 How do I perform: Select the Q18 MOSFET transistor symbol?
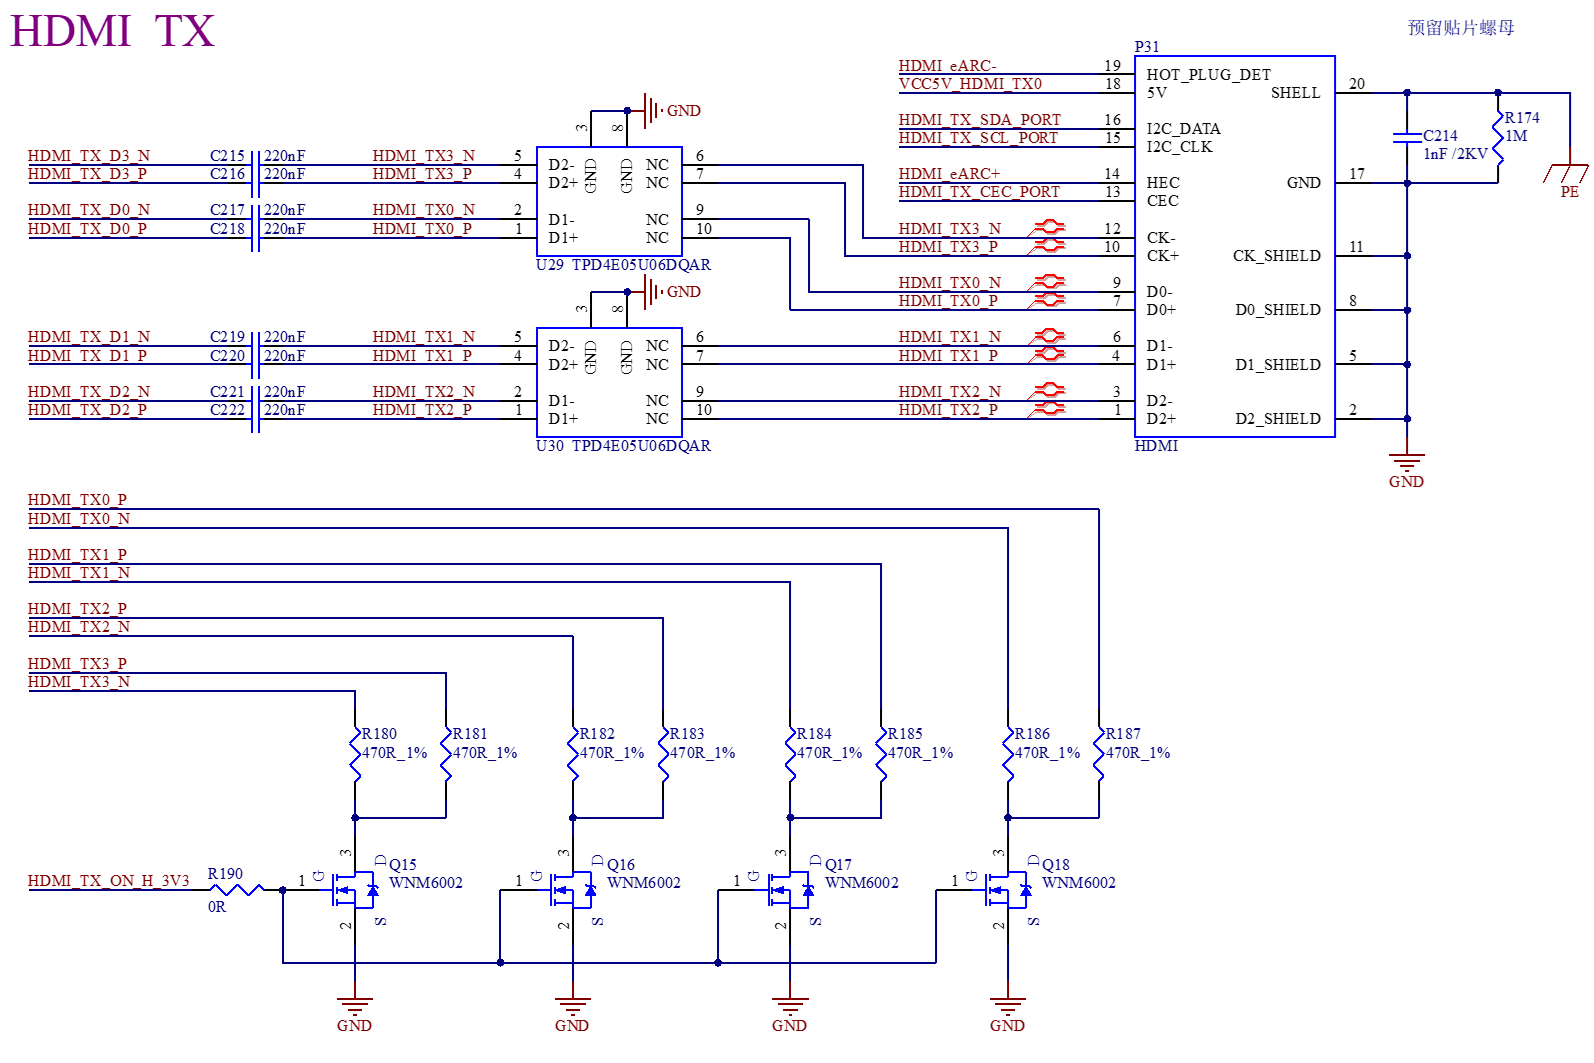coord(1008,889)
